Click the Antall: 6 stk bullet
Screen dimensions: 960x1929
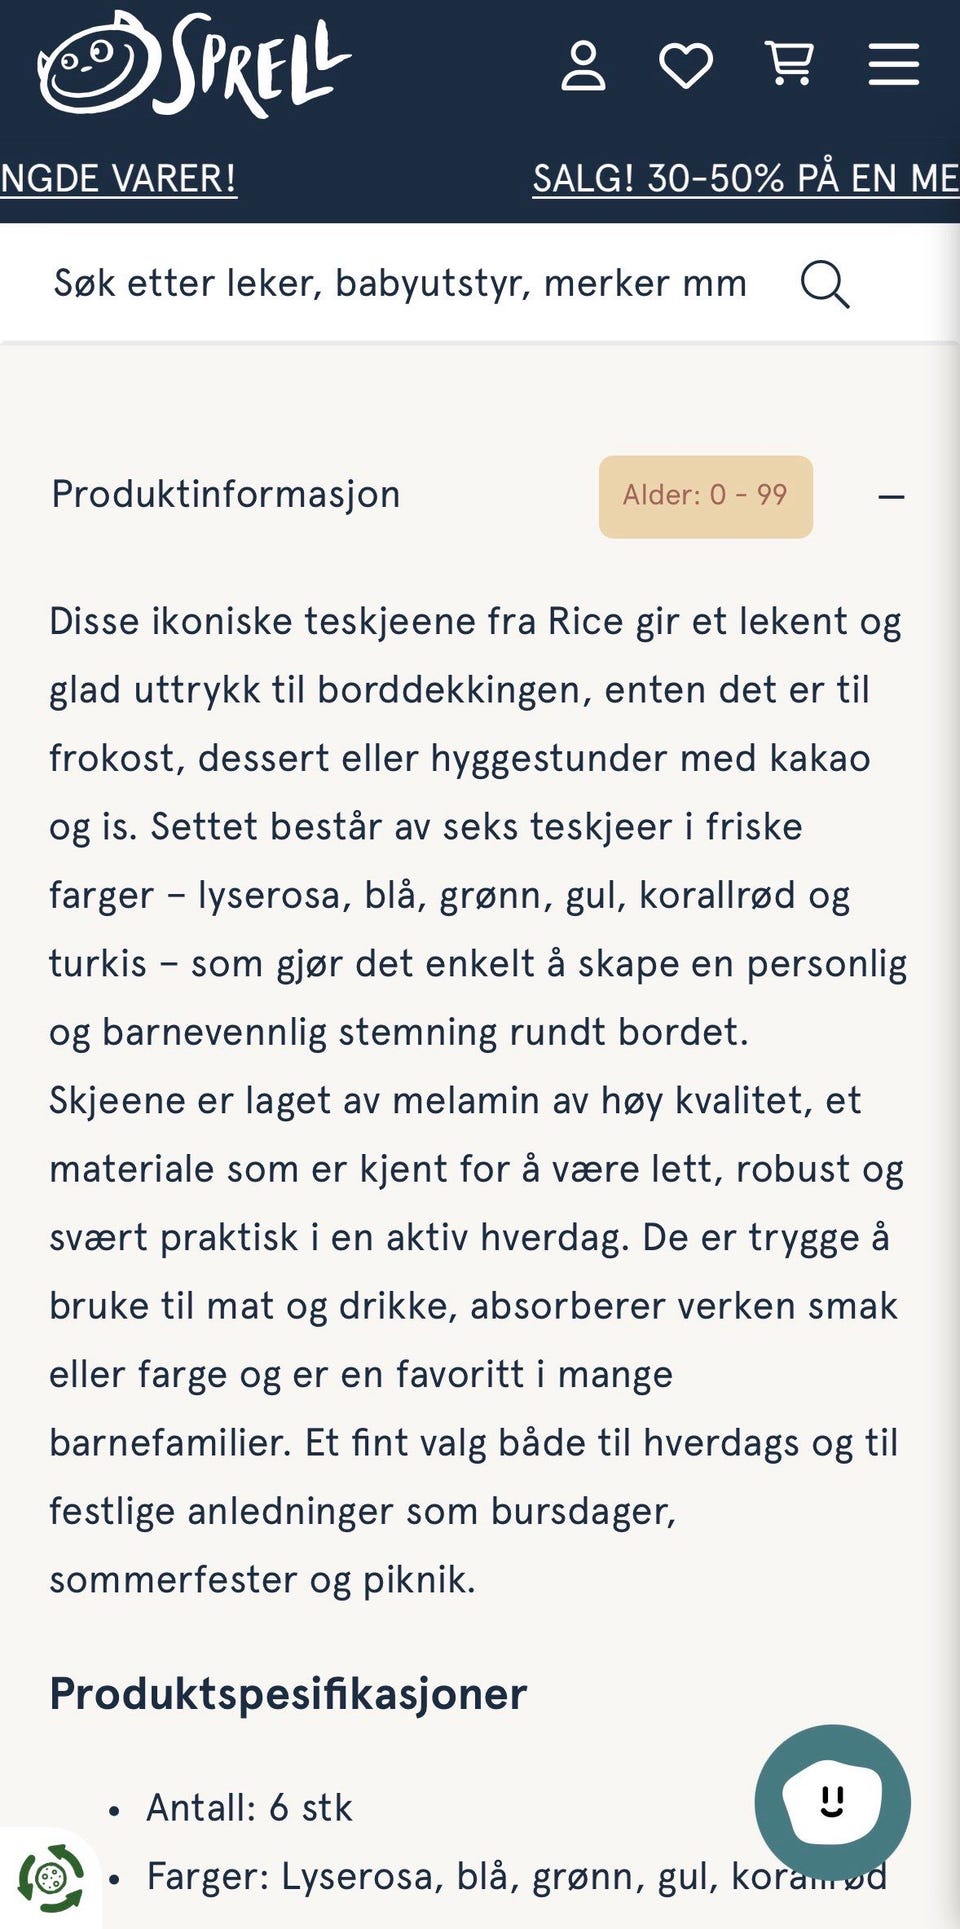(x=249, y=1808)
